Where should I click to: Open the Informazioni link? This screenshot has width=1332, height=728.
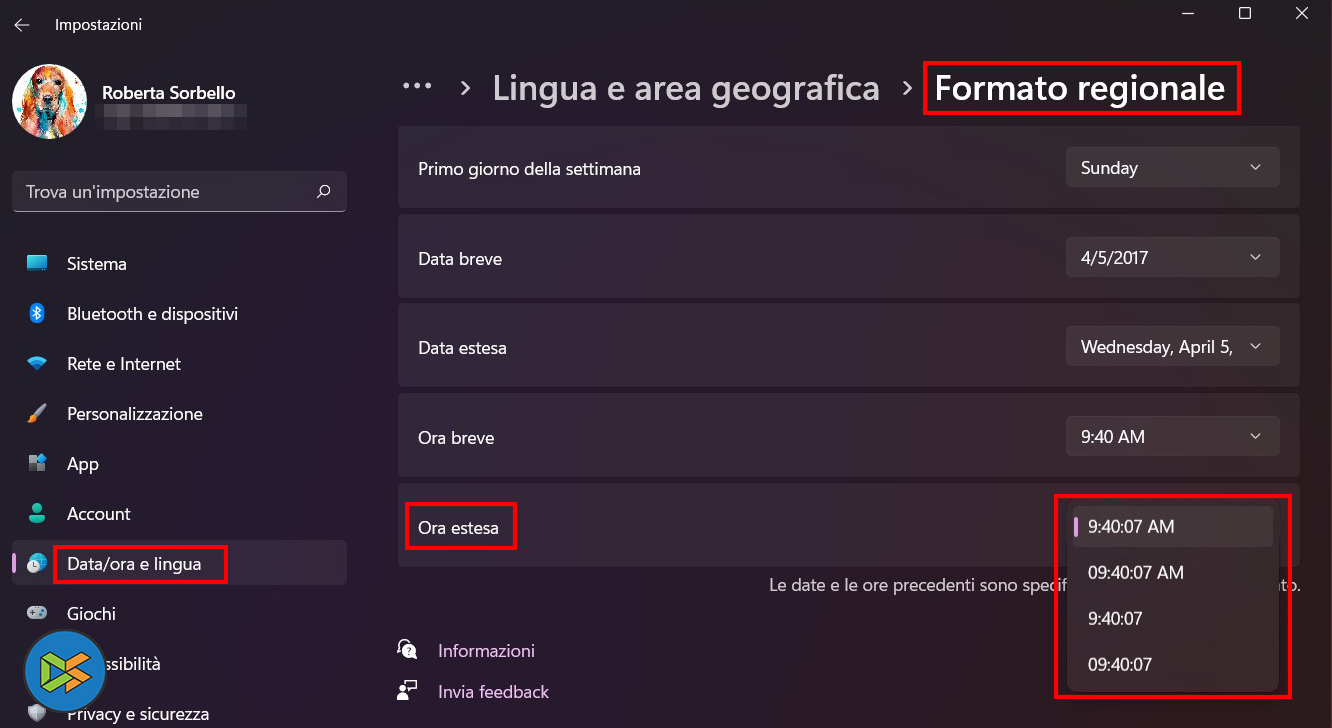486,651
